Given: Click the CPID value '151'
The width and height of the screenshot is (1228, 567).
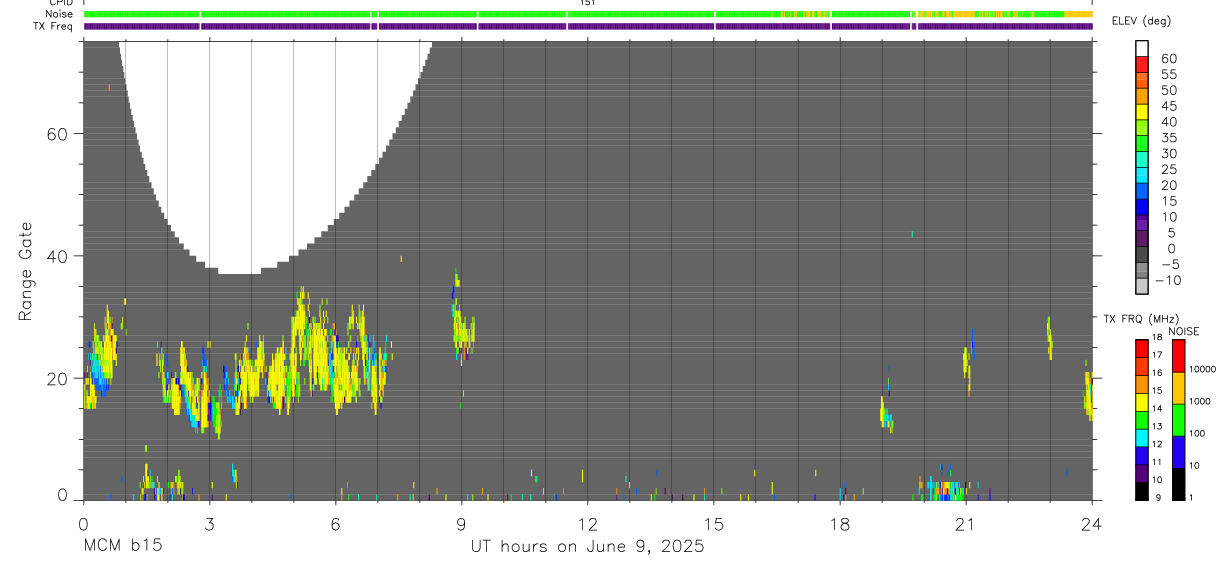Looking at the screenshot, I should [x=588, y=4].
